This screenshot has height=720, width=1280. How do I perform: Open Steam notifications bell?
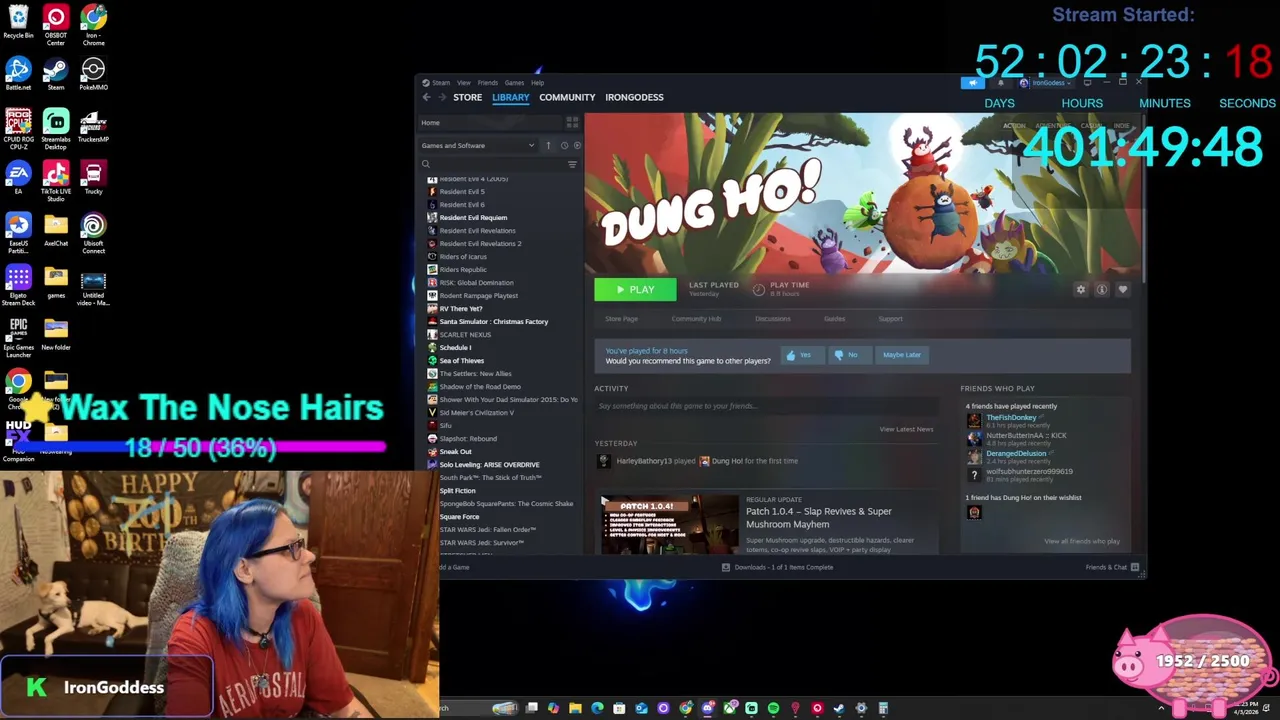[1000, 83]
